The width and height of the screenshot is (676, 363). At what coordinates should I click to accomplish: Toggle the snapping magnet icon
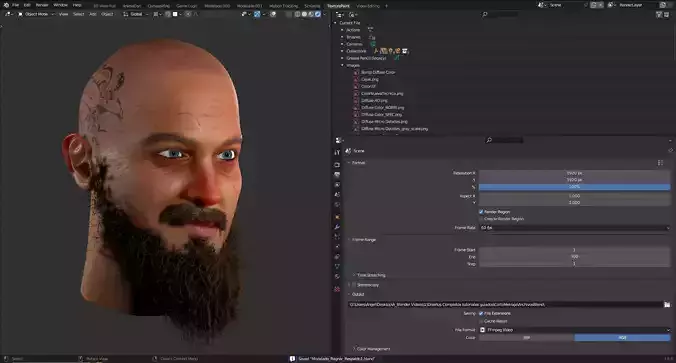point(168,14)
